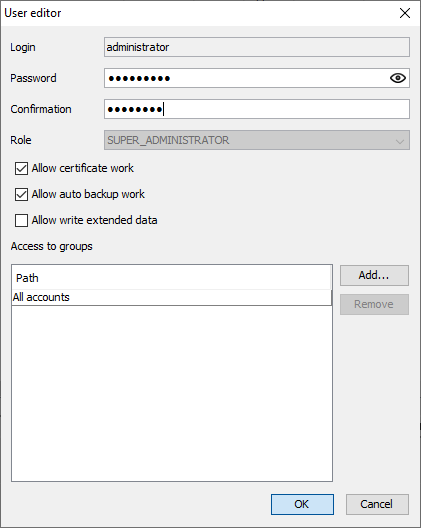The height and width of the screenshot is (528, 421).
Task: Click inside the Confirmation field
Action: (257, 109)
